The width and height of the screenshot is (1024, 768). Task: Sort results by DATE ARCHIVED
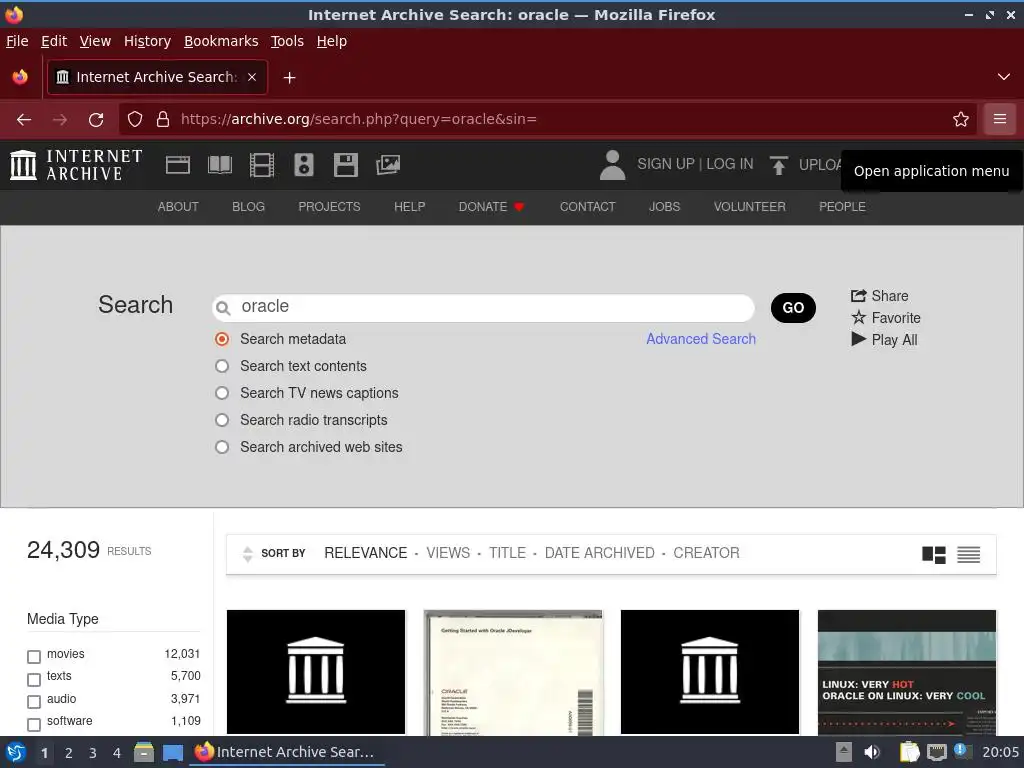point(599,553)
